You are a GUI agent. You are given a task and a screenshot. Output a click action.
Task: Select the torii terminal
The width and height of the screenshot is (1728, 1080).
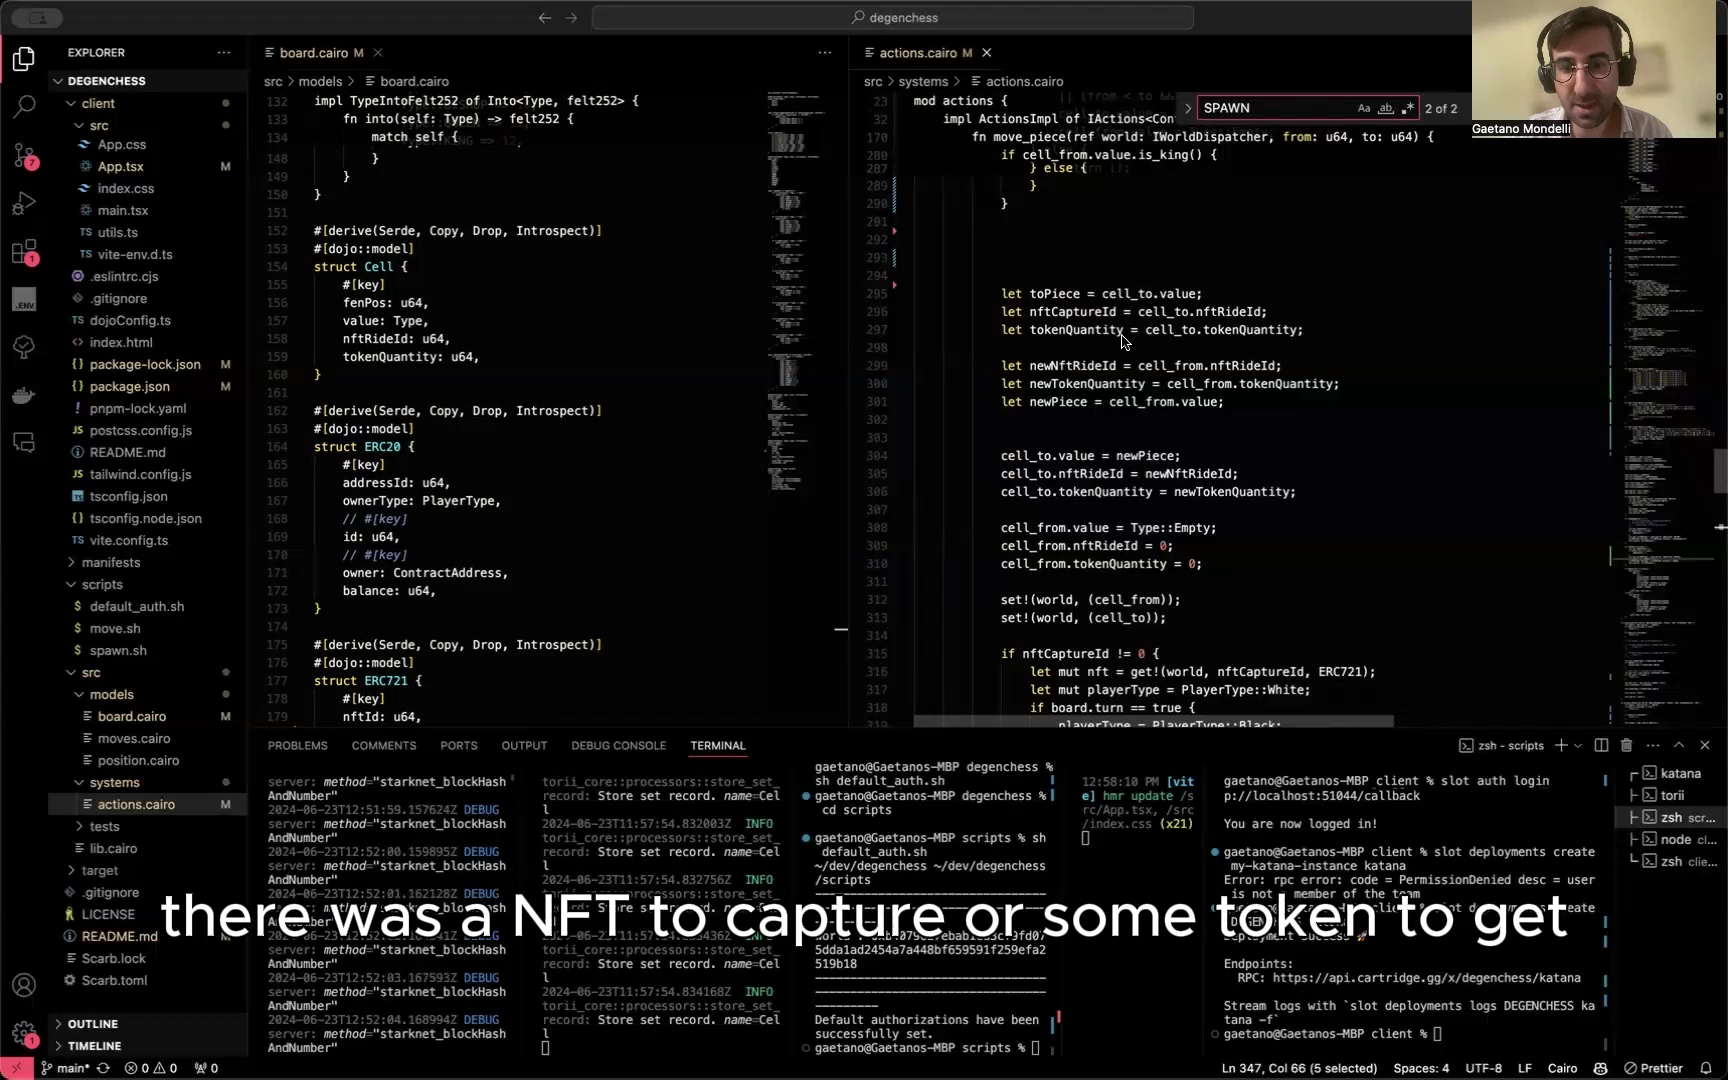coord(1673,795)
